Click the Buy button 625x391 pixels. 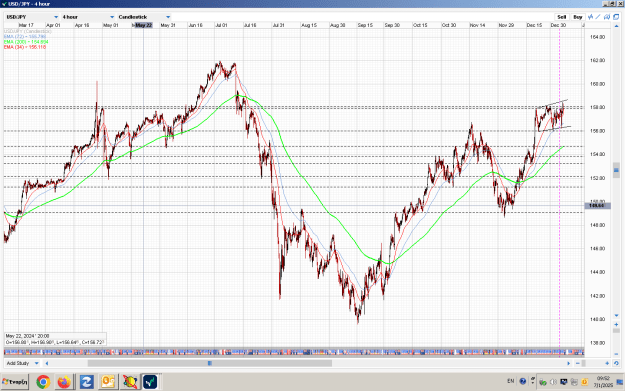pyautogui.click(x=578, y=17)
